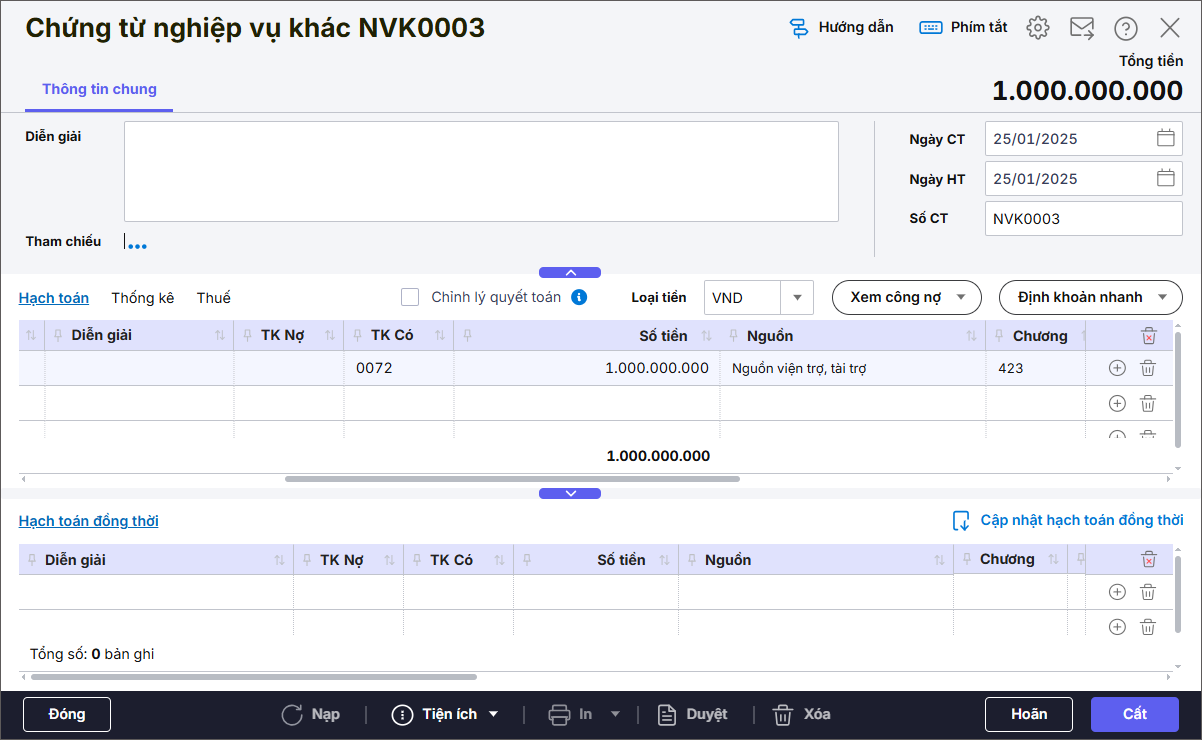1202x740 pixels.
Task: Delete the row with account 0072
Action: [x=1148, y=368]
